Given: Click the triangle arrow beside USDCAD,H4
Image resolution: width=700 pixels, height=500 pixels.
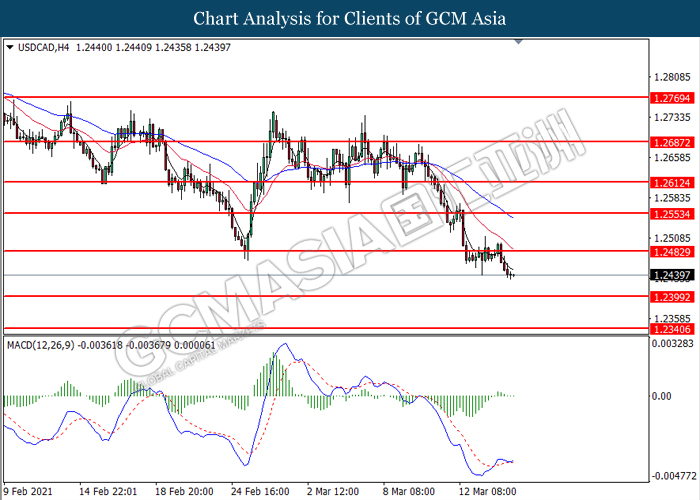Looking at the screenshot, I should click(x=10, y=47).
